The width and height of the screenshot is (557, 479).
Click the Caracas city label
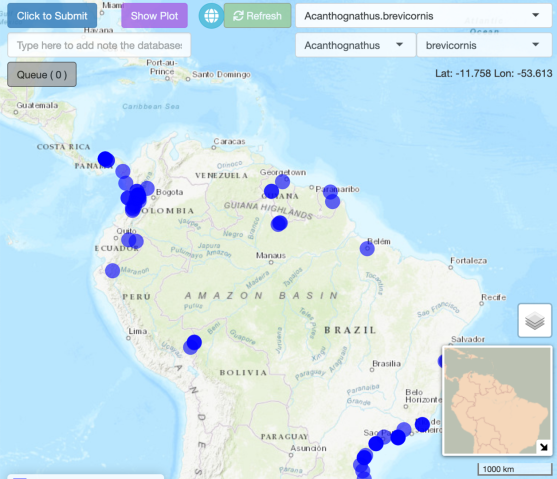pos(229,141)
